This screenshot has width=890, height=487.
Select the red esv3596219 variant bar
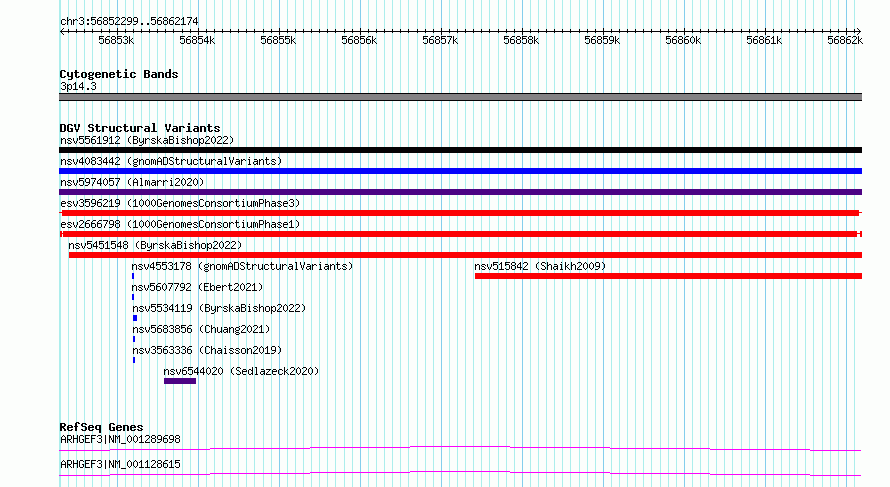point(460,213)
